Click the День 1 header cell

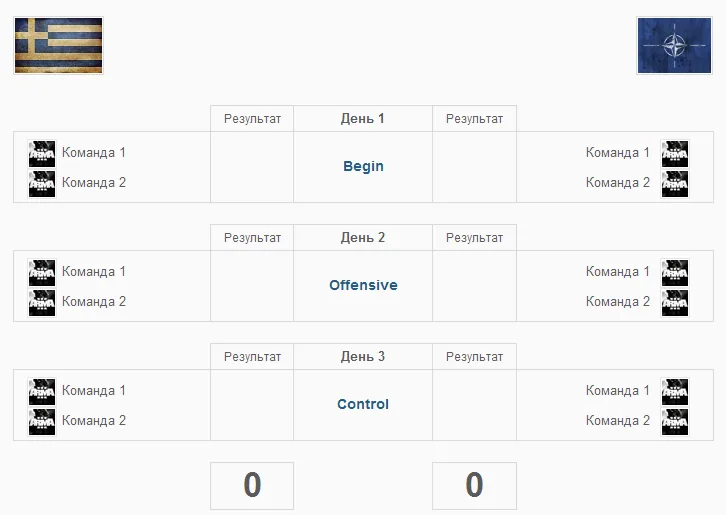(x=363, y=119)
